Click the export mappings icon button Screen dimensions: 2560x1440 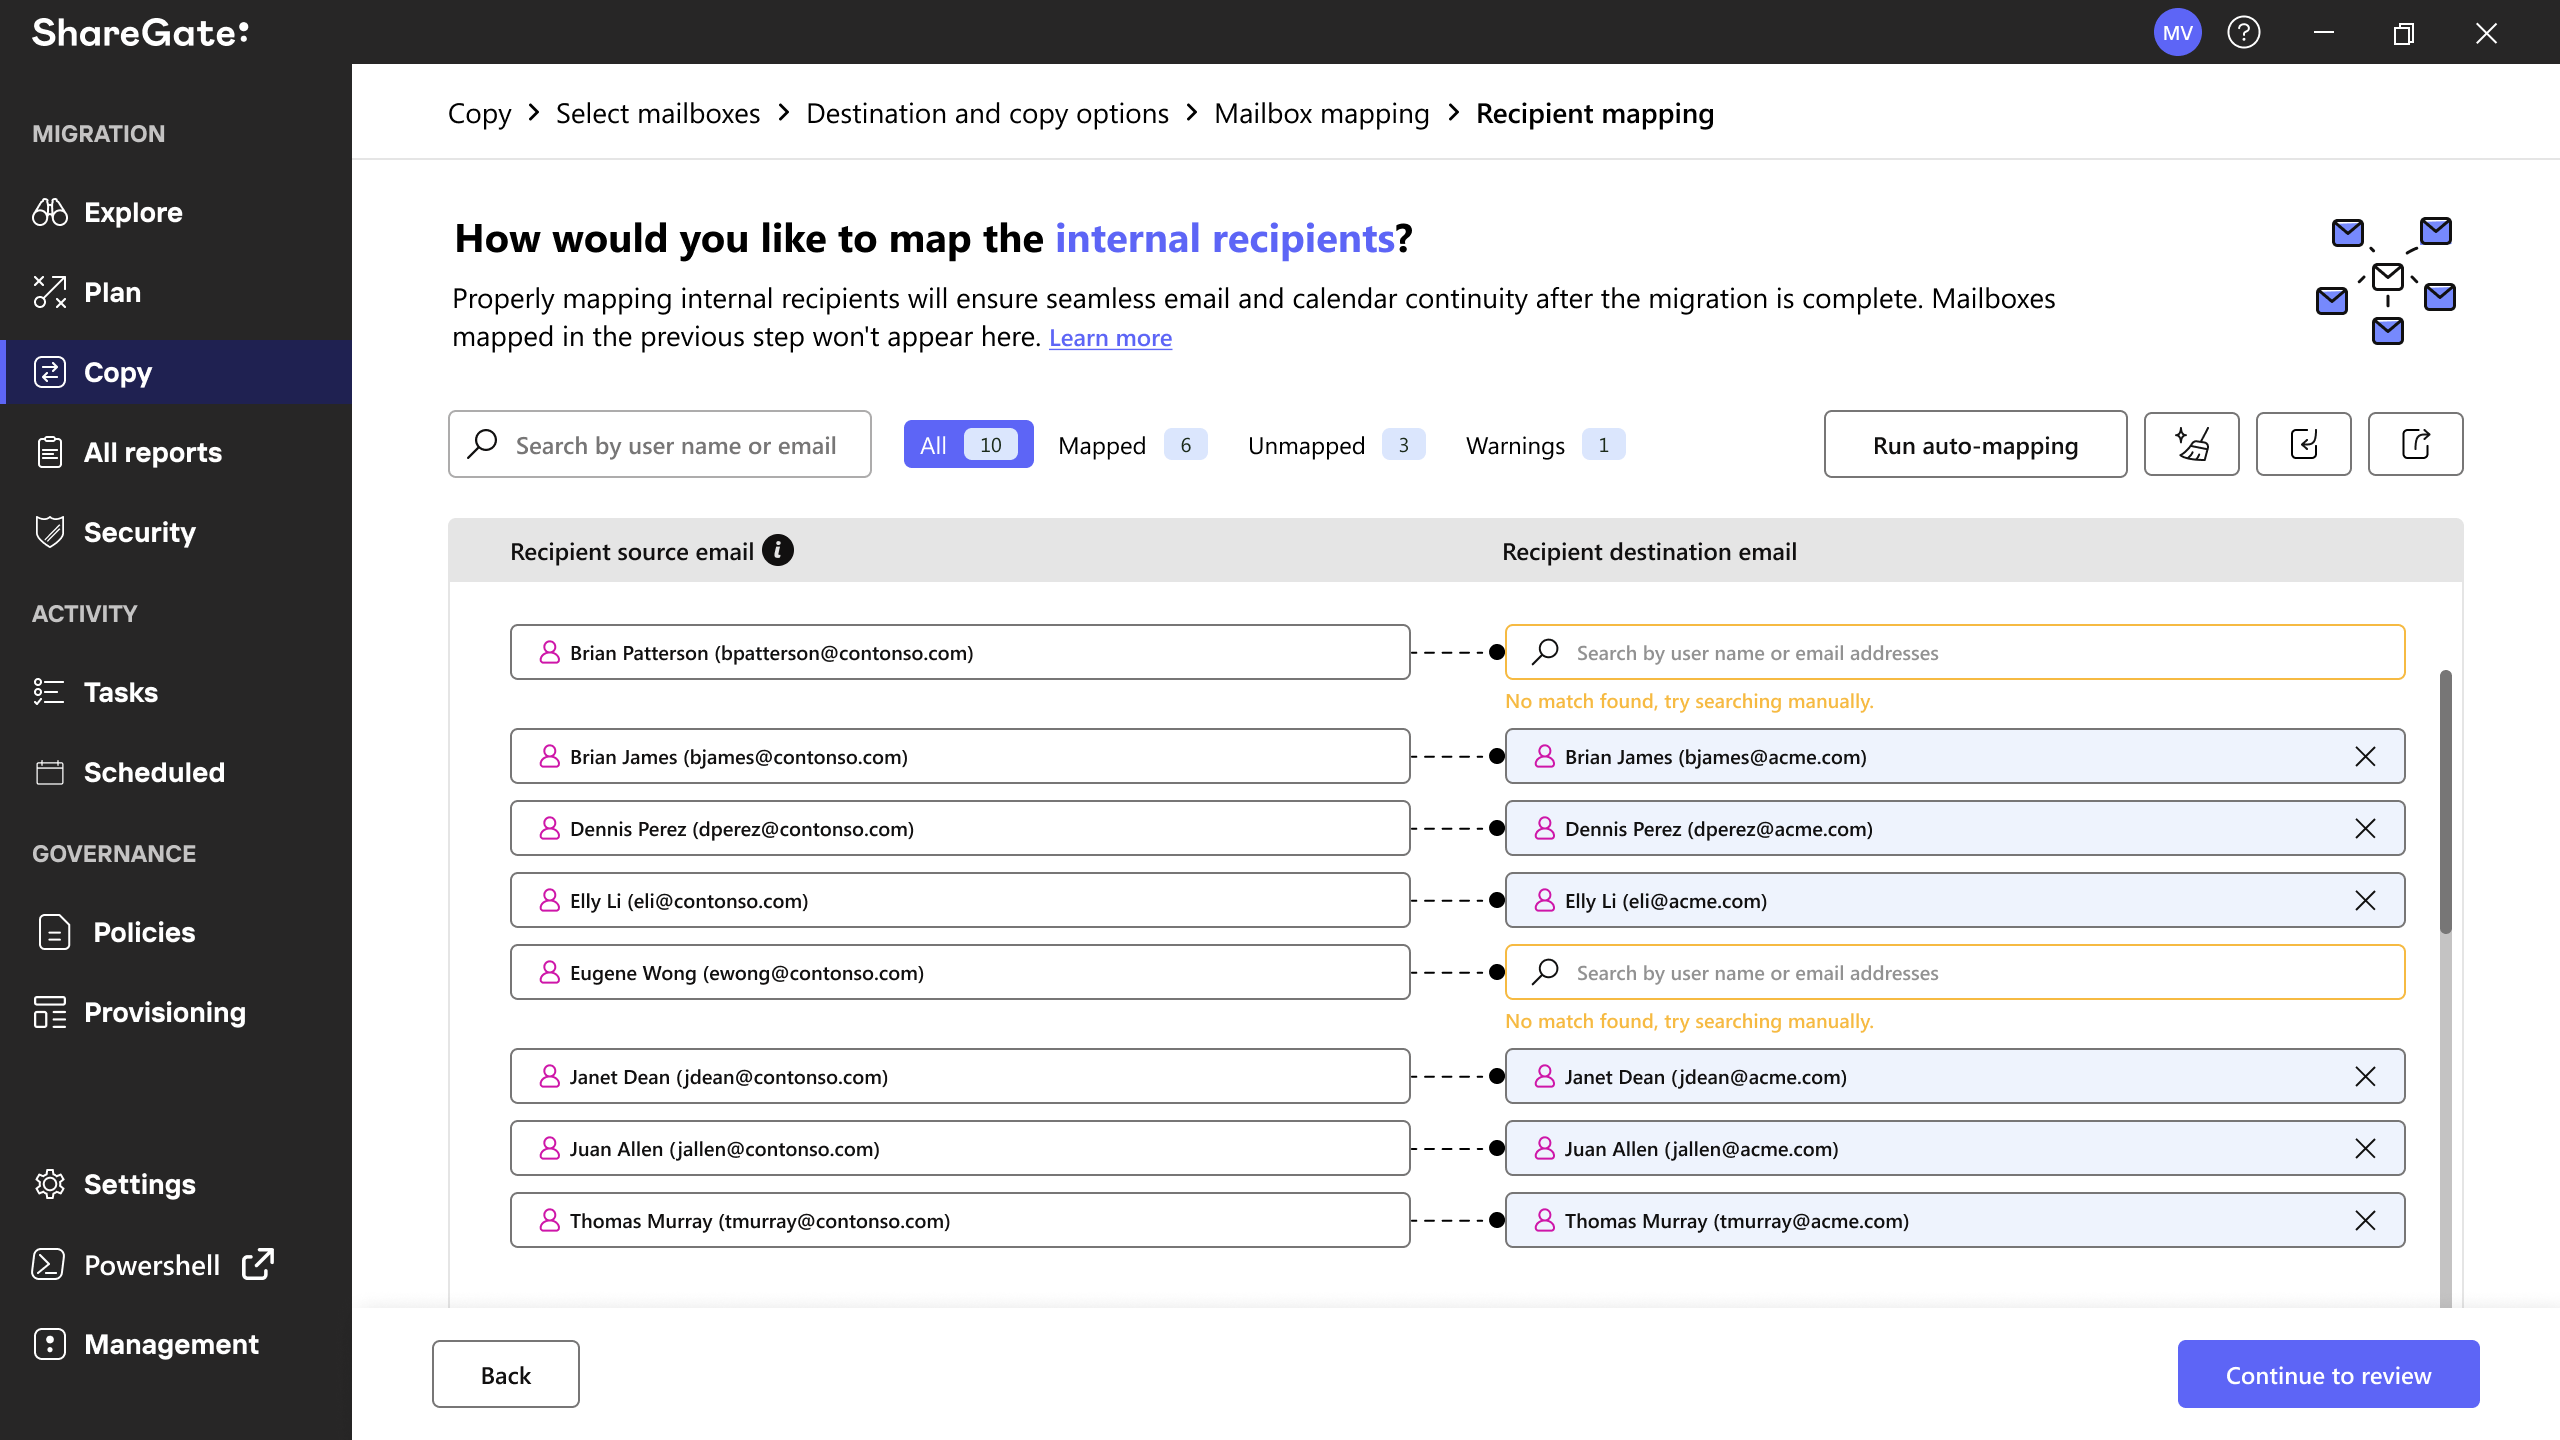(2415, 444)
